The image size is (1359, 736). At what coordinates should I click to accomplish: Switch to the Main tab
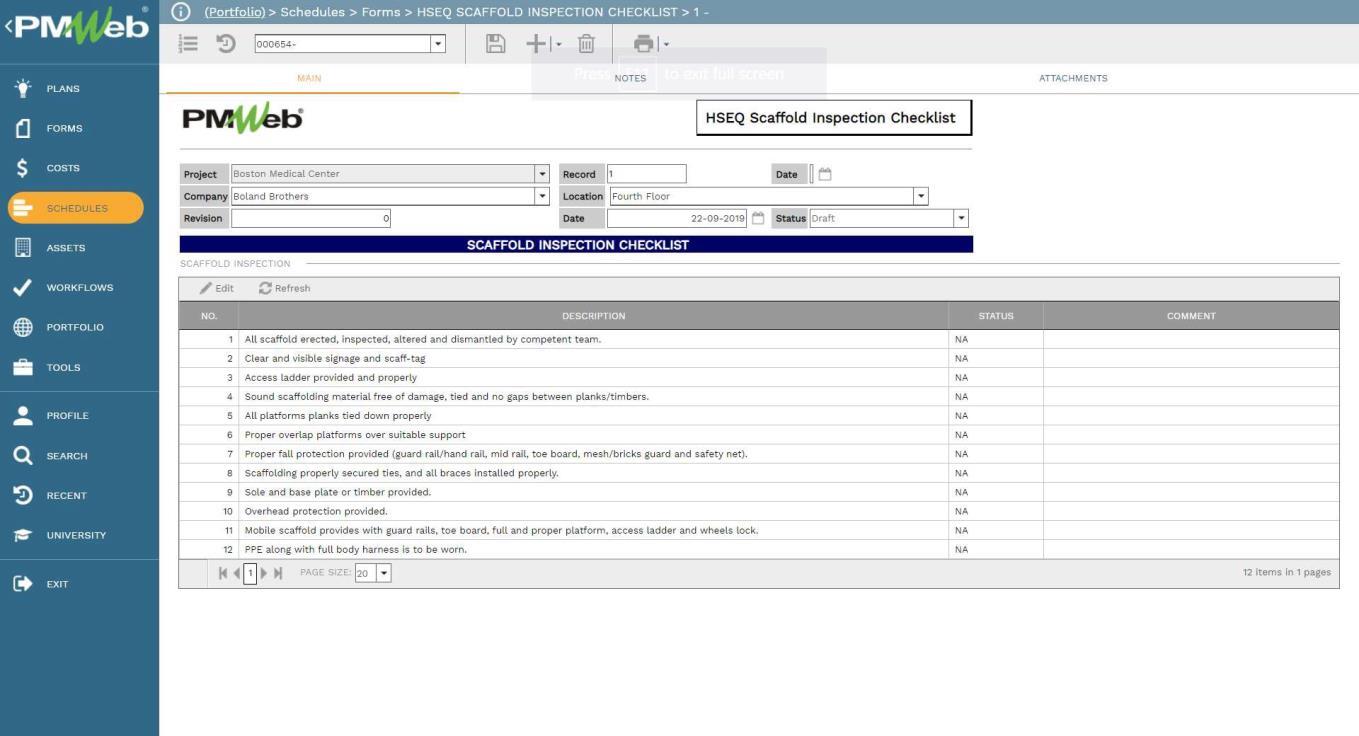[x=309, y=78]
